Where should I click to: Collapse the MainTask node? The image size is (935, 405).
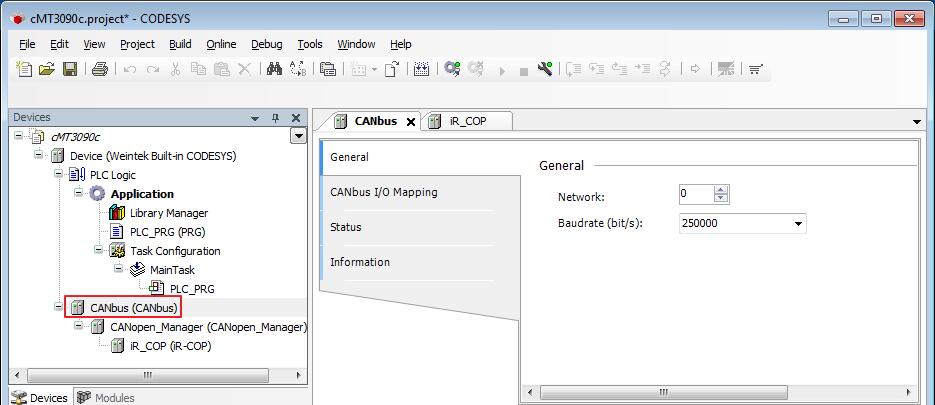tap(119, 269)
